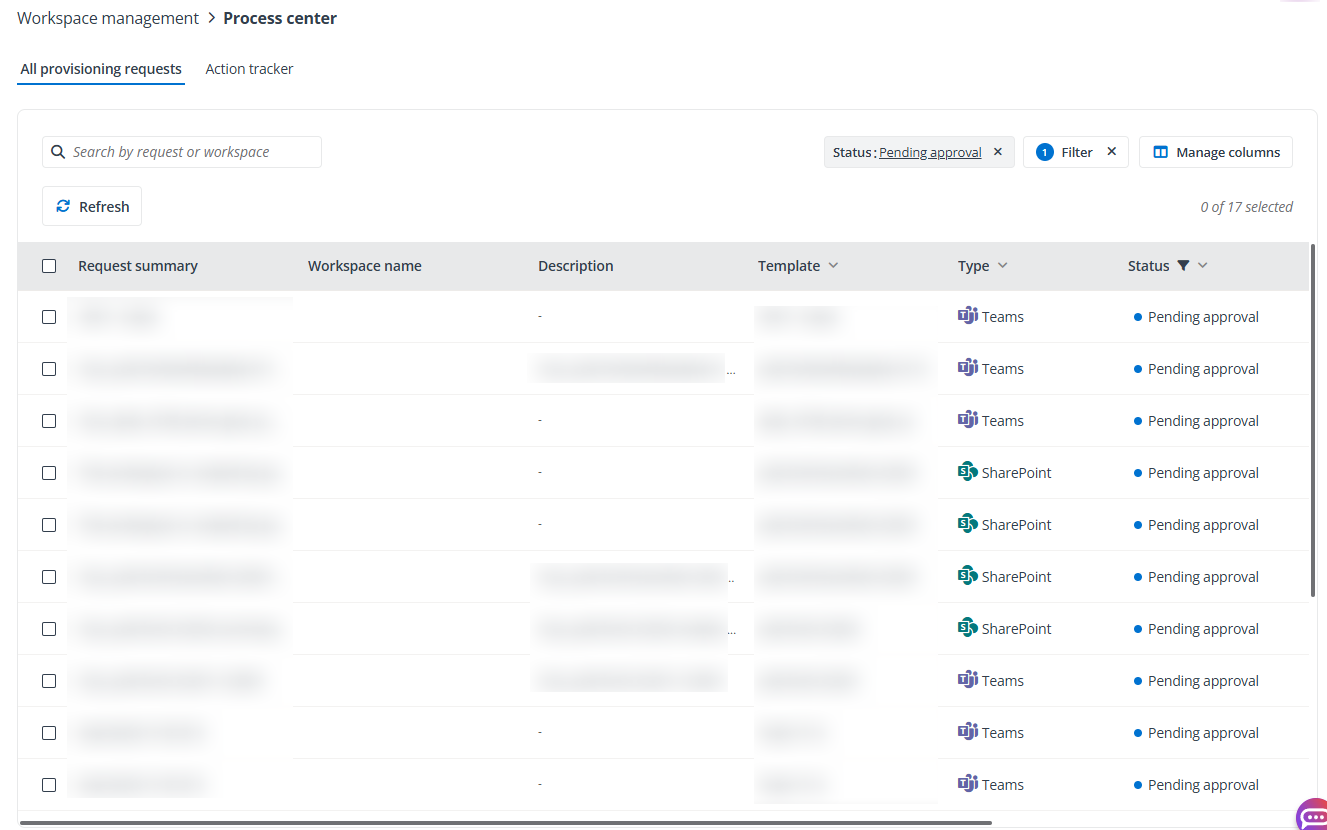Select the Teams icon in the first row
This screenshot has height=830, width=1327.
point(968,316)
